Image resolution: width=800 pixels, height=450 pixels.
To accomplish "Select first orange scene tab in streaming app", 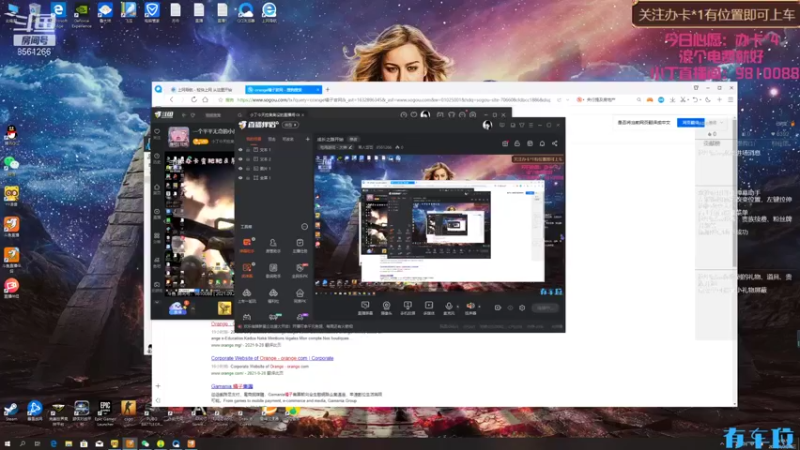I will point(254,139).
